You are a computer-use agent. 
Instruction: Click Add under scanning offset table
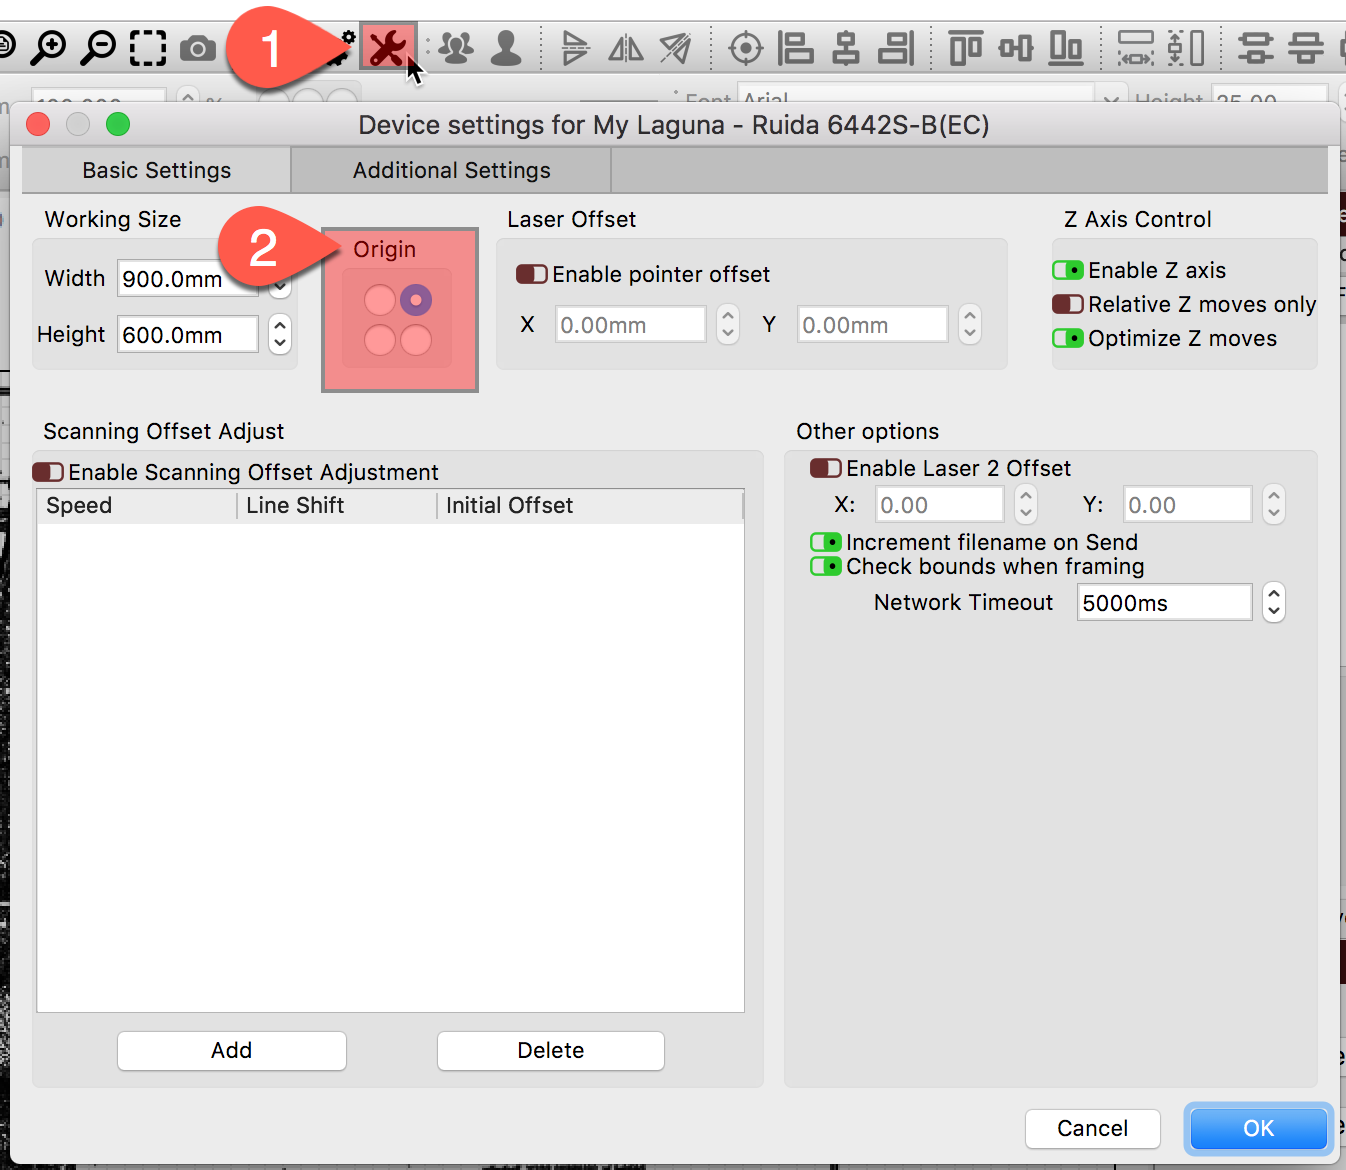(232, 1050)
